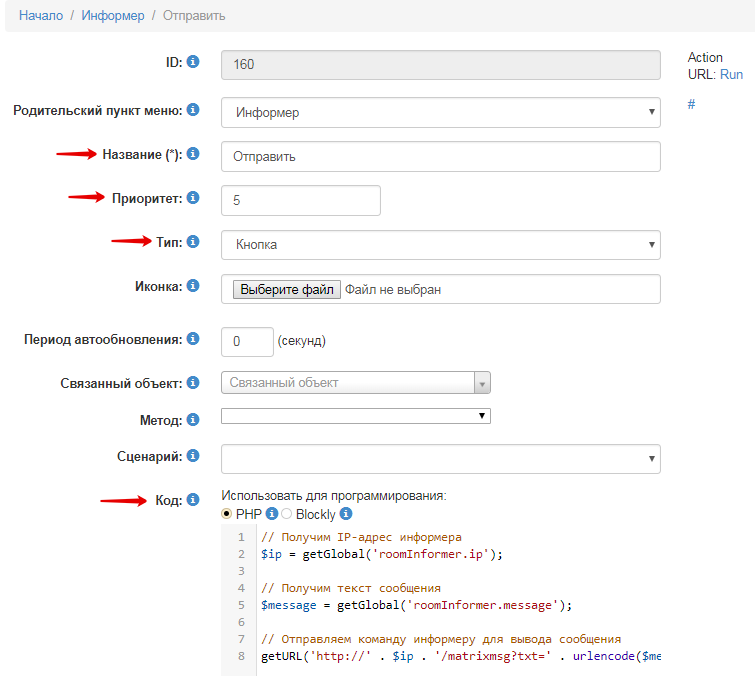This screenshot has height=676, width=755.
Task: Click Выберите файл button
Action: (x=287, y=289)
